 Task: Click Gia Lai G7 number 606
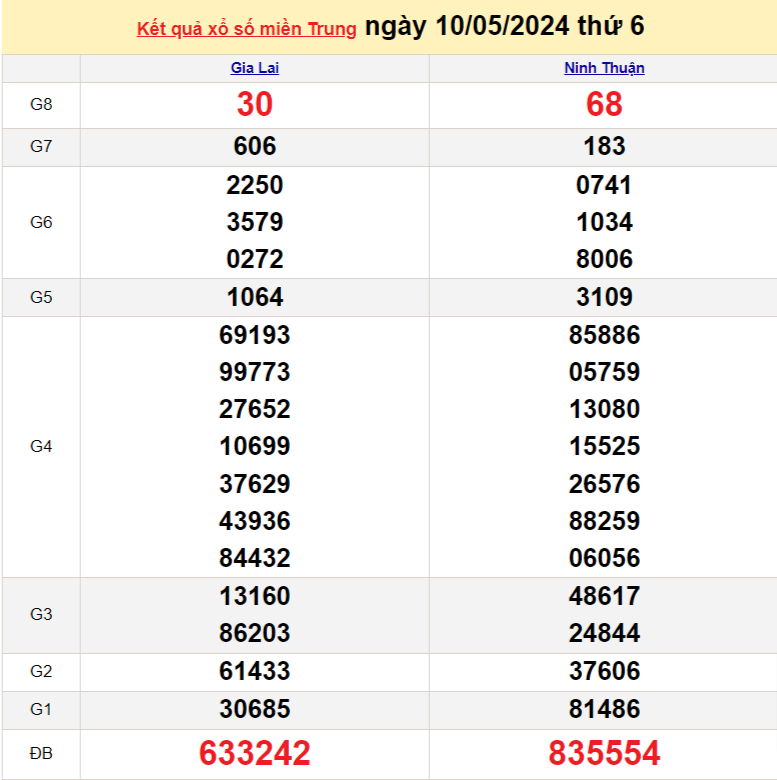tap(255, 146)
